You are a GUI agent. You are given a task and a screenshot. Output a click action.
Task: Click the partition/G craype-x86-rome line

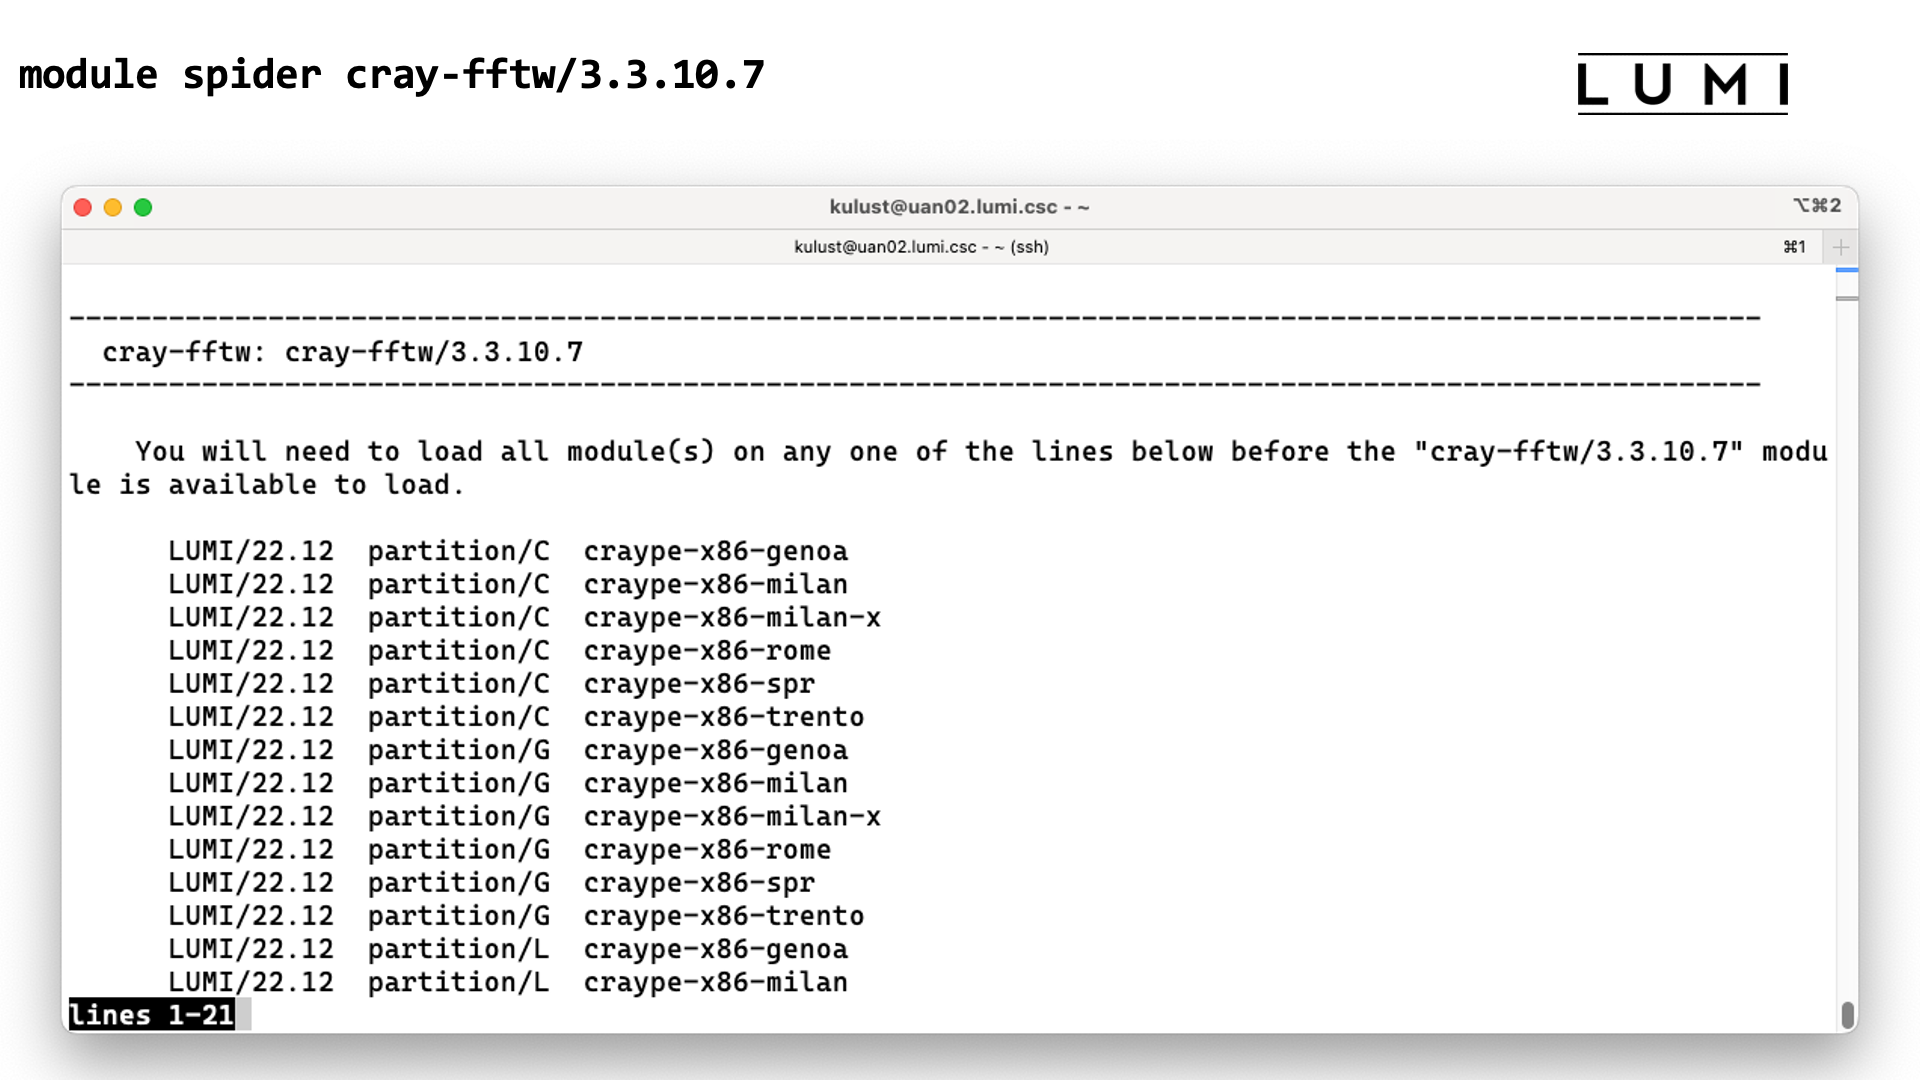coord(499,850)
